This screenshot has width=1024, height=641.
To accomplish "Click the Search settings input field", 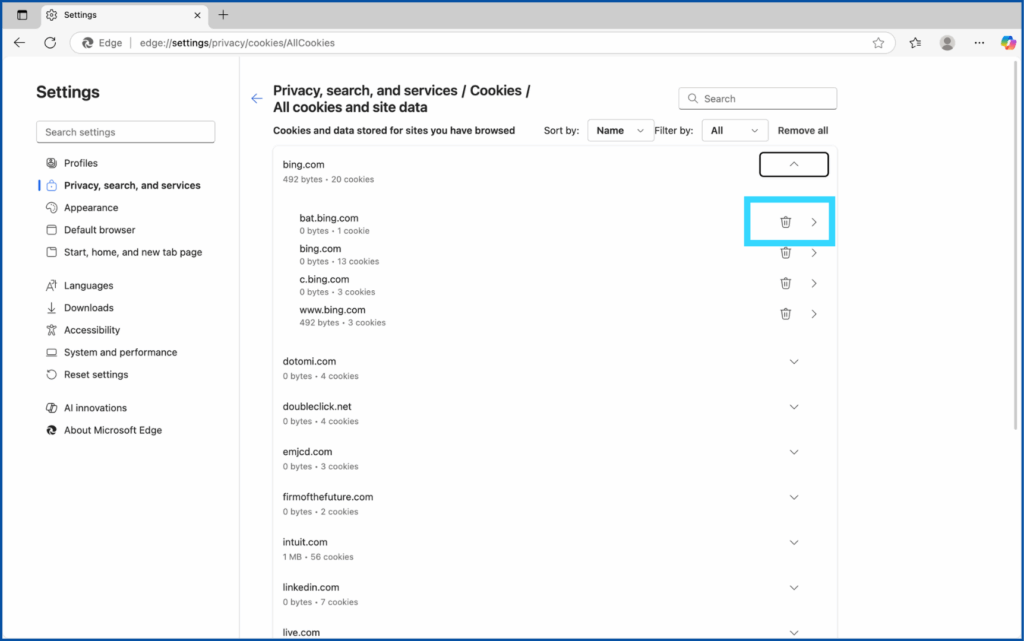I will coord(125,132).
